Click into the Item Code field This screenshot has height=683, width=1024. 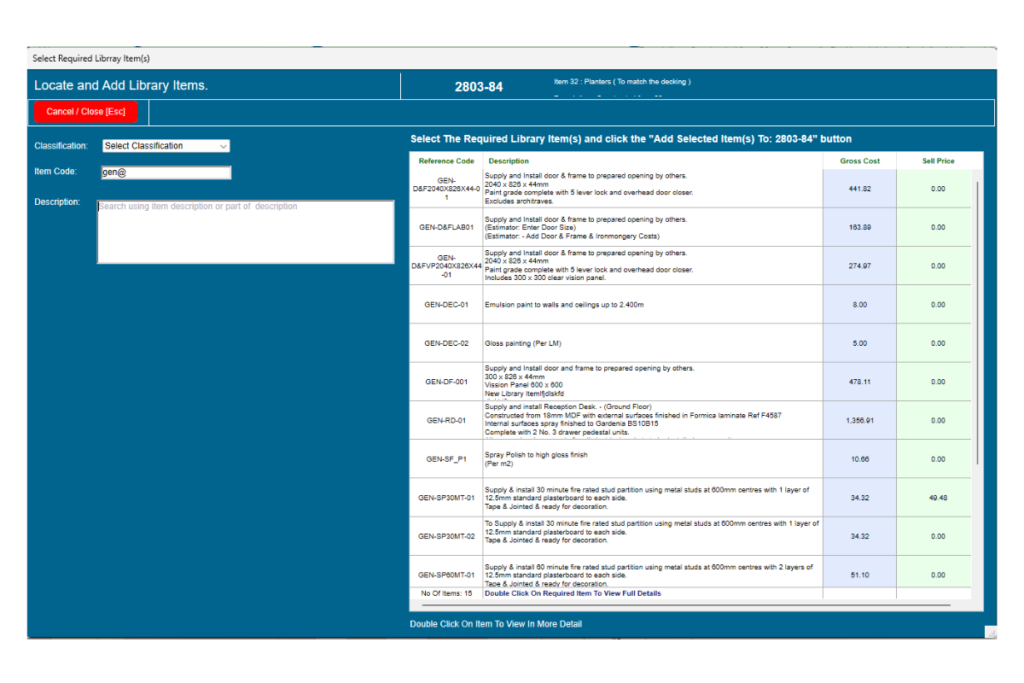coord(166,173)
